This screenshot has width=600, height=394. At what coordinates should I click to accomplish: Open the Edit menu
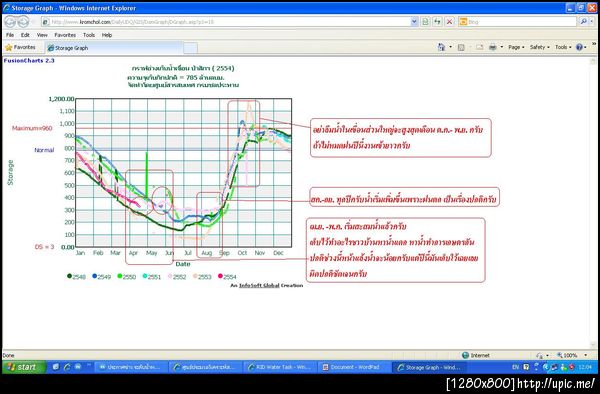pyautogui.click(x=25, y=35)
